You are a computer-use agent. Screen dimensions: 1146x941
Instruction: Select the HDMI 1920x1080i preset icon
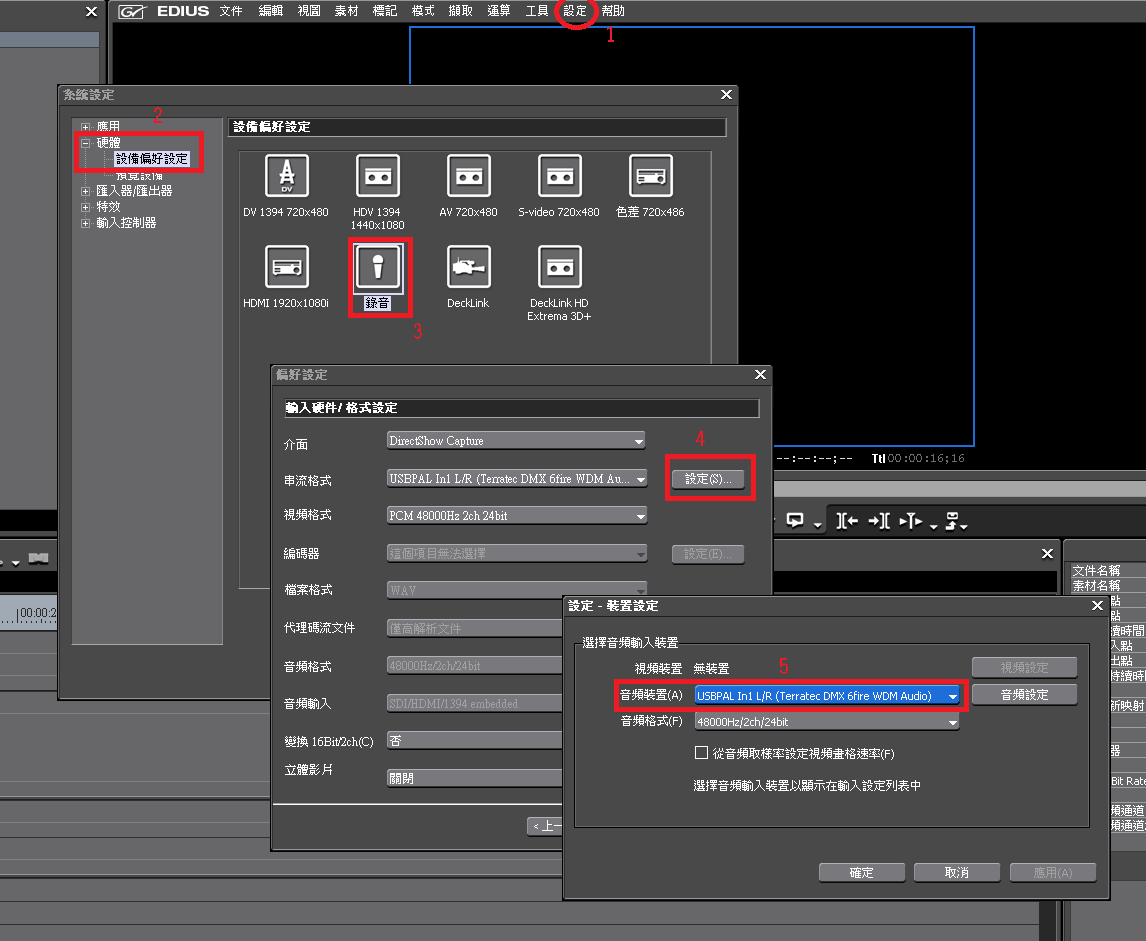pyautogui.click(x=286, y=268)
